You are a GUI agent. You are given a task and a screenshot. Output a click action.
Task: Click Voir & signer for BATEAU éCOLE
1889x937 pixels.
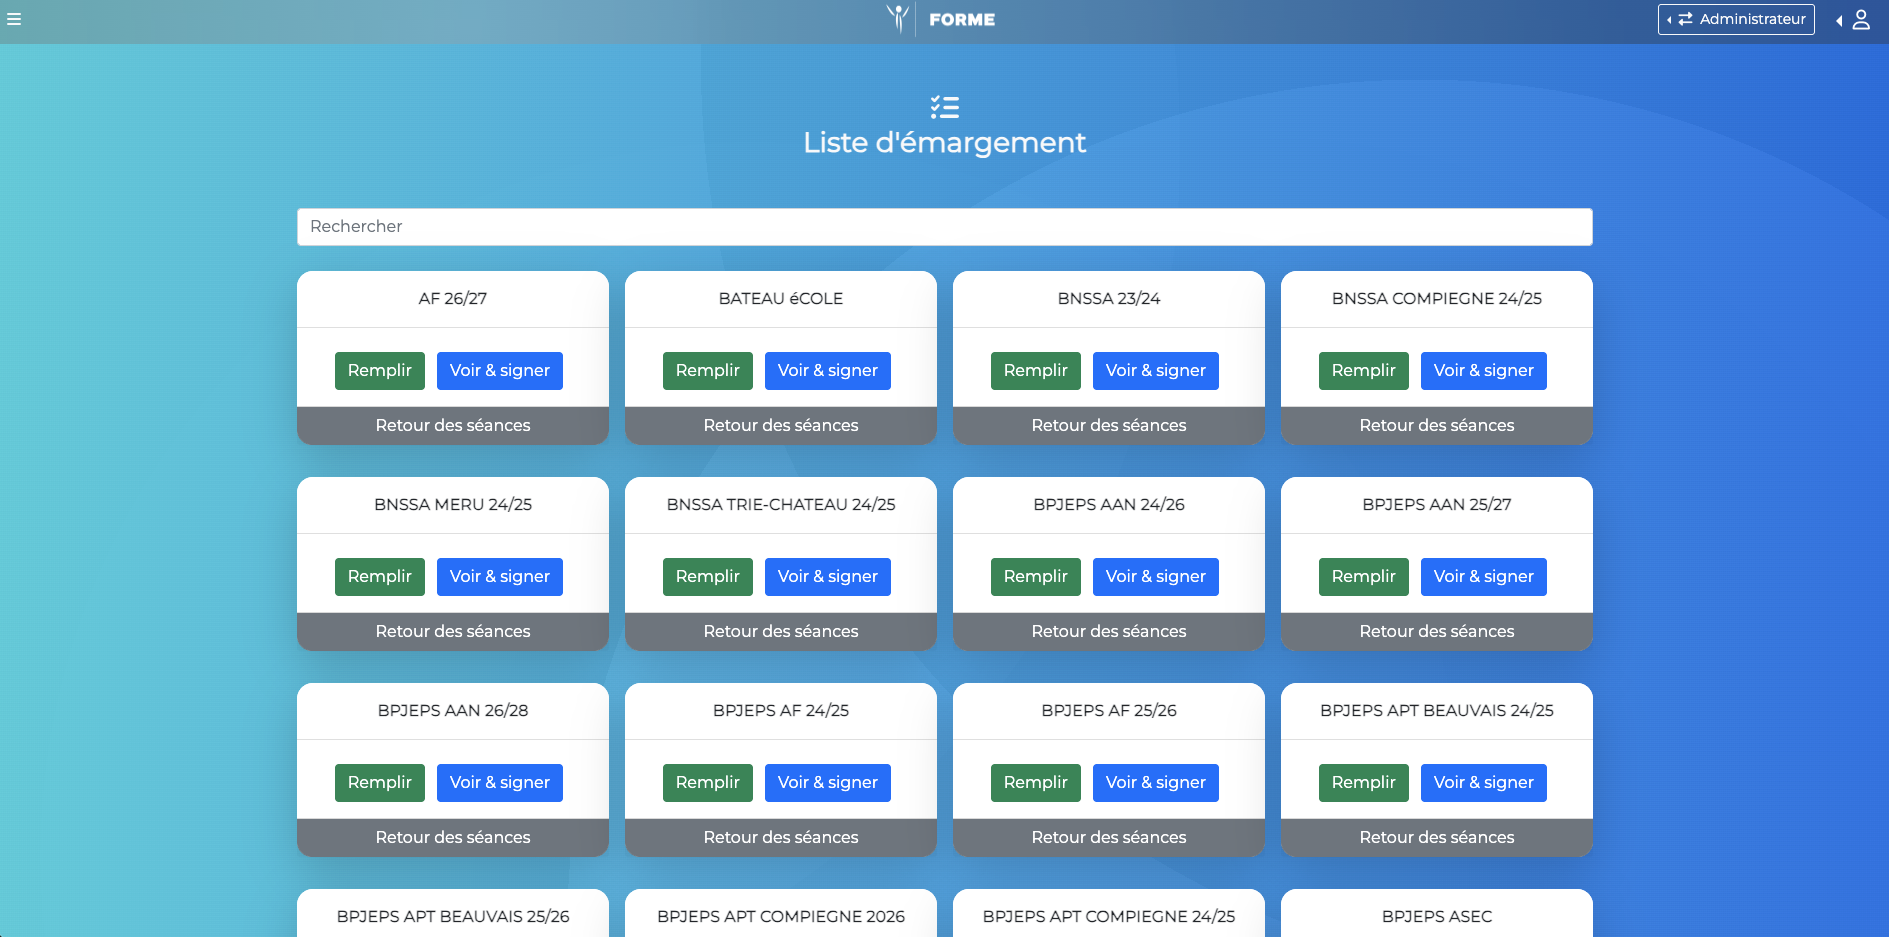tap(828, 371)
